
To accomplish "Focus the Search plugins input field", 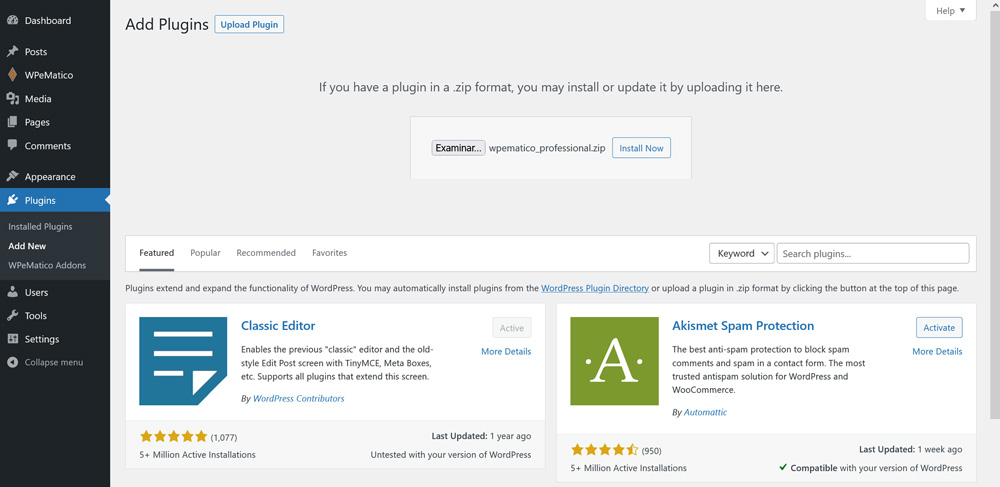I will click(x=873, y=253).
